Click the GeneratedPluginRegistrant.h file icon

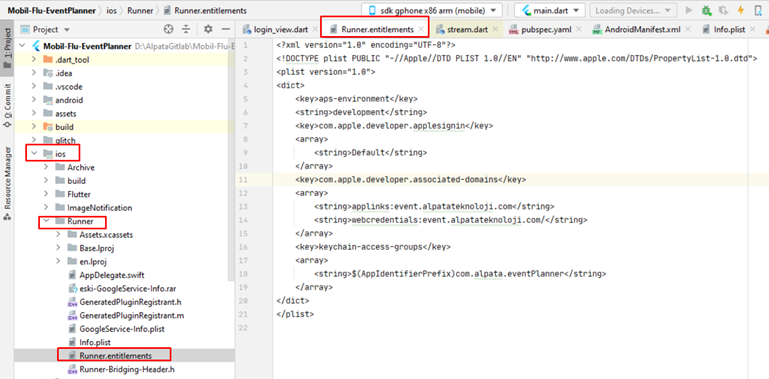(x=72, y=302)
